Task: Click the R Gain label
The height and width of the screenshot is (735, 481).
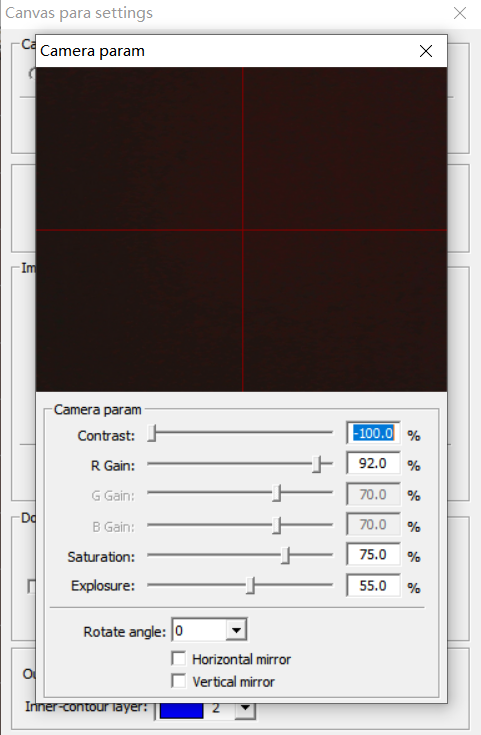Action: [113, 466]
